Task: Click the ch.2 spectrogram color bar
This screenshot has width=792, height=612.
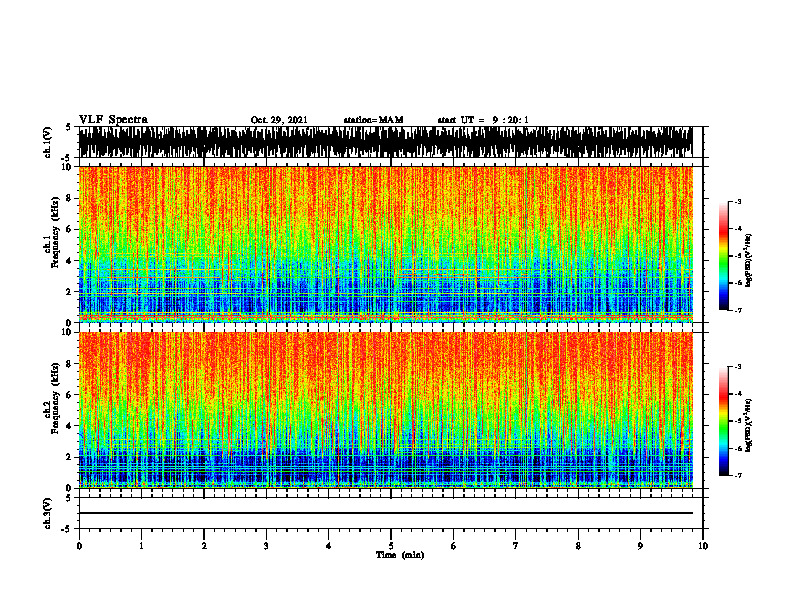Action: tap(723, 421)
